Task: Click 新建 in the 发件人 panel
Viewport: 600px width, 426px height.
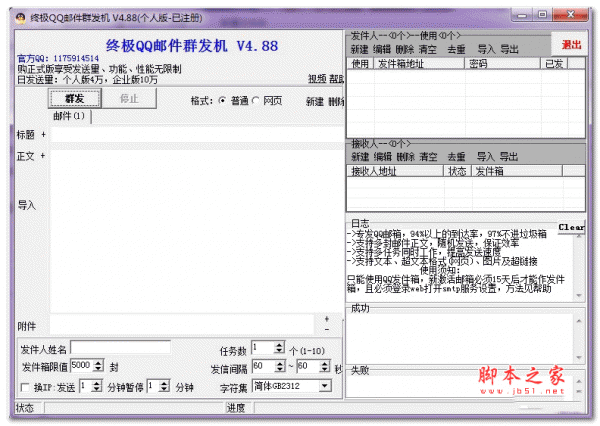Action: click(x=360, y=49)
